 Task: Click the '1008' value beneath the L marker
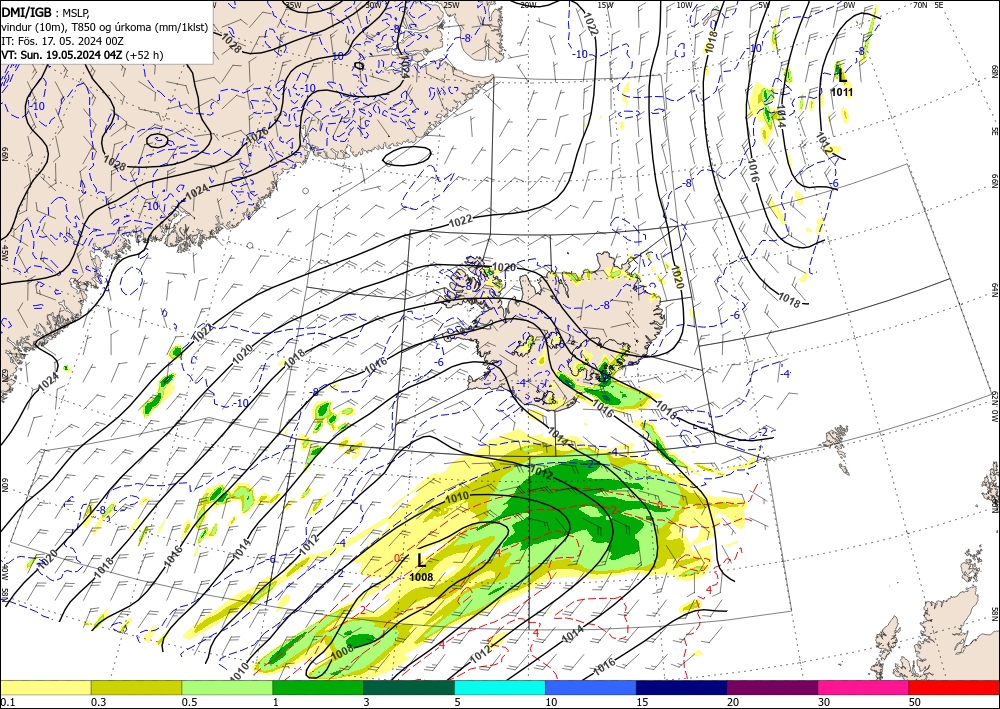(x=421, y=577)
